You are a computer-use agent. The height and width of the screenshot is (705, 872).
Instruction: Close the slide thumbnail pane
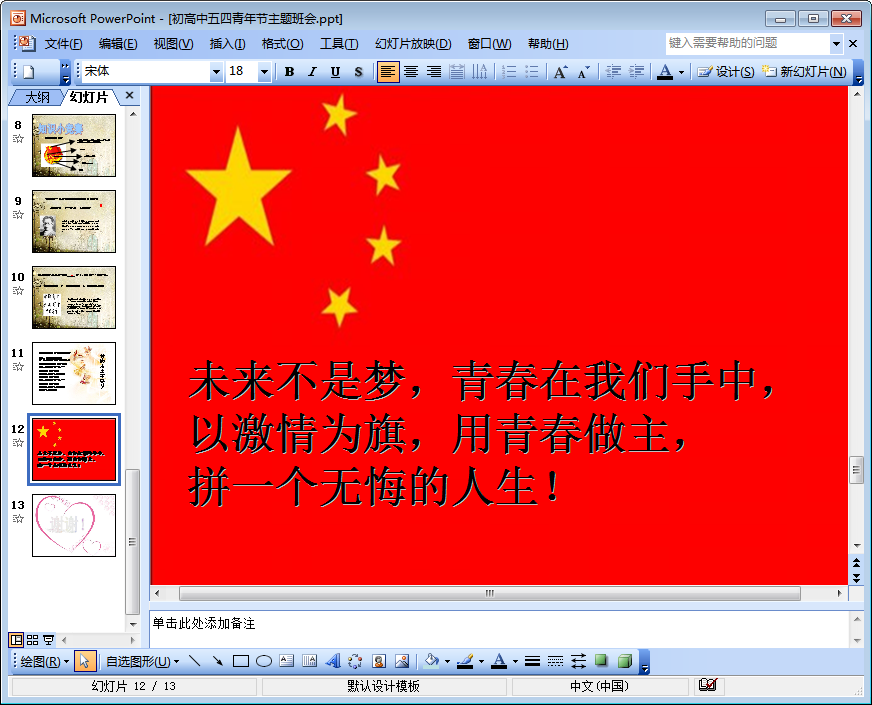[130, 96]
